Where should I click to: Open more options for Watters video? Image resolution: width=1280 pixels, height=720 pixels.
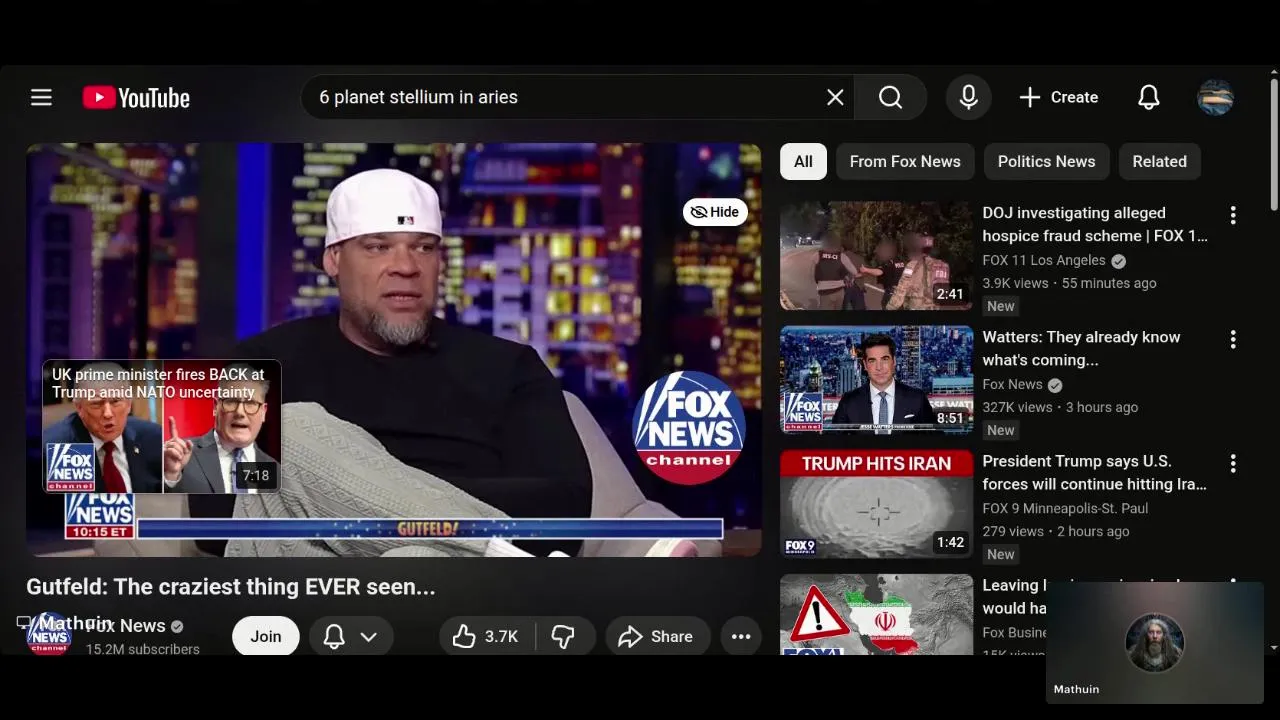pos(1233,339)
